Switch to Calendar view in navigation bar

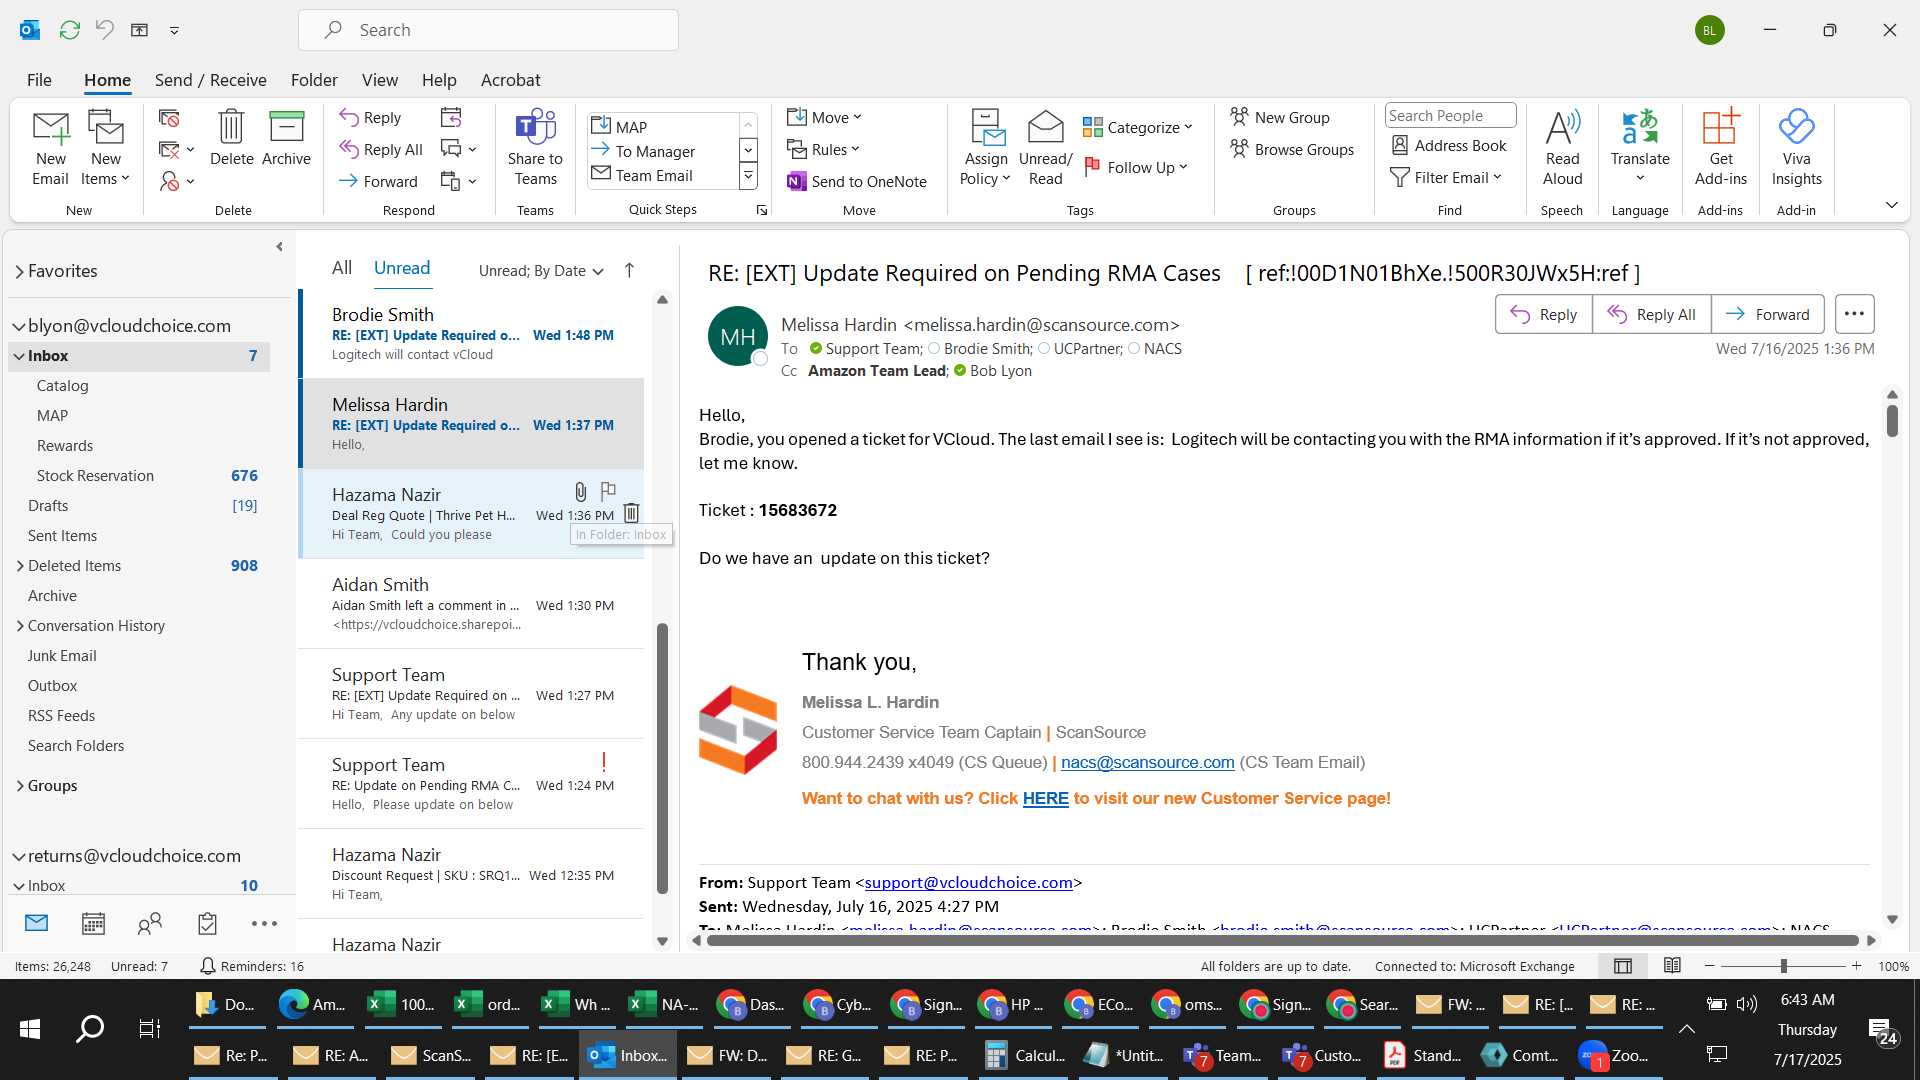(93, 924)
